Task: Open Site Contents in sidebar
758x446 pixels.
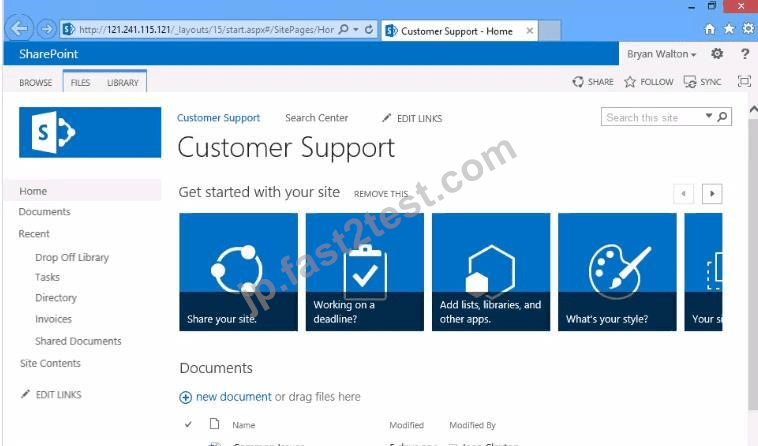Action: 50,363
